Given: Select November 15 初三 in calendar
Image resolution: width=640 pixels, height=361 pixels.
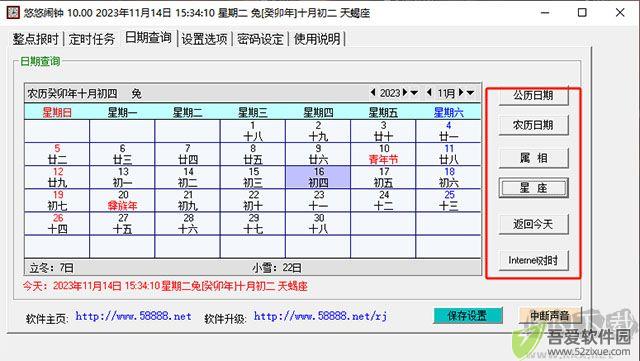Looking at the screenshot, I should 253,177.
